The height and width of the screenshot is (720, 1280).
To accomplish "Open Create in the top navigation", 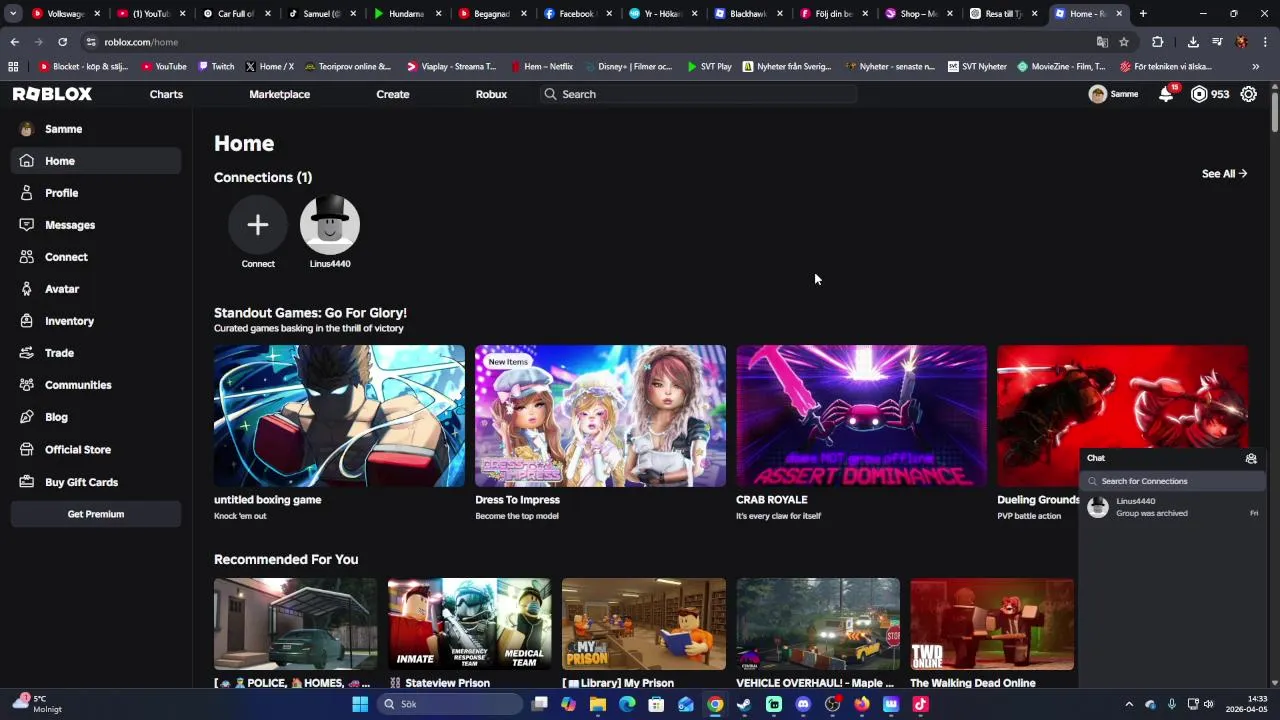I will pos(393,94).
